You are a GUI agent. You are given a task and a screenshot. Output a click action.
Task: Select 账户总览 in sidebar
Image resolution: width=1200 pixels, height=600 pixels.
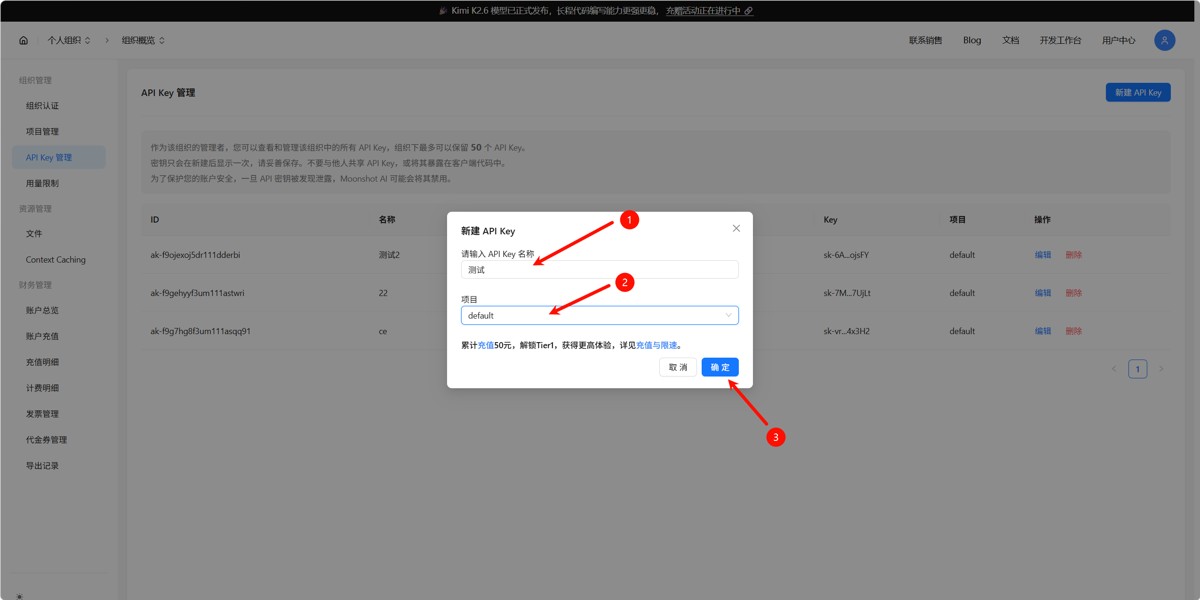[x=59, y=310]
